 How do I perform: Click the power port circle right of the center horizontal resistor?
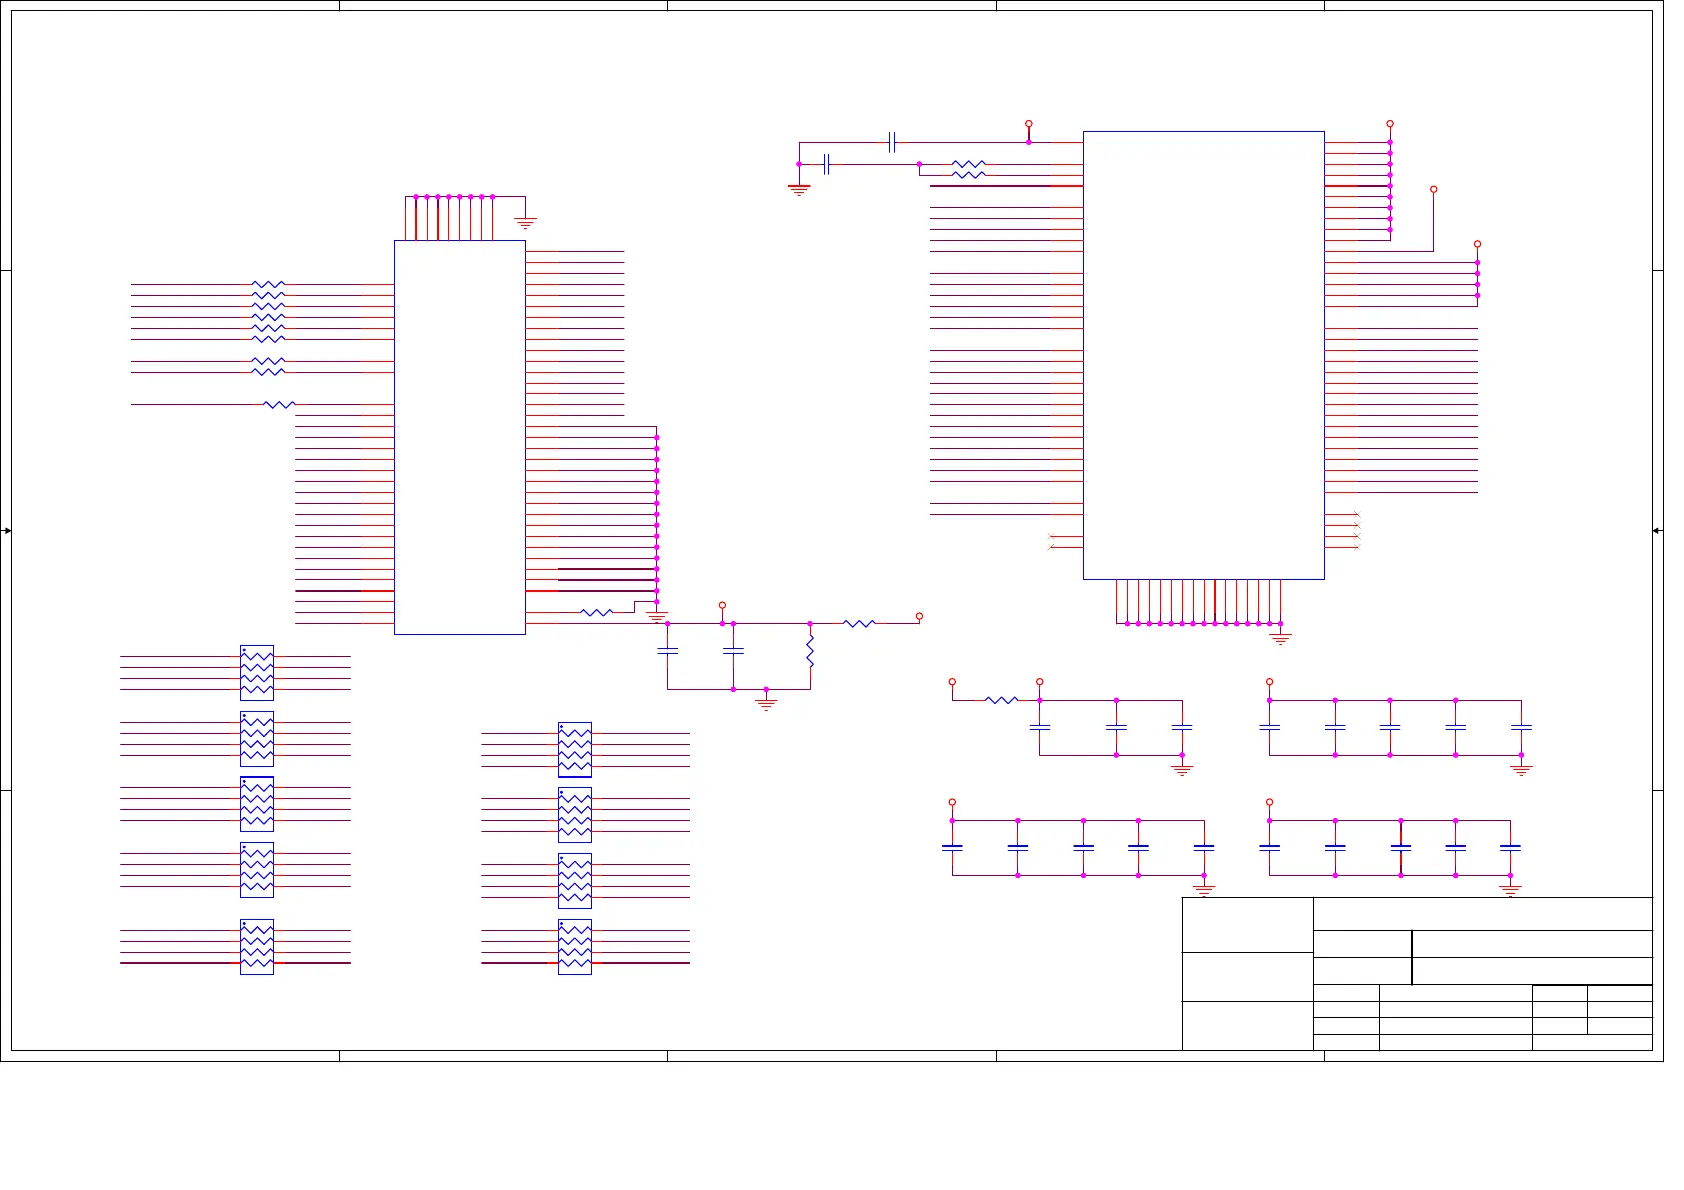(919, 616)
